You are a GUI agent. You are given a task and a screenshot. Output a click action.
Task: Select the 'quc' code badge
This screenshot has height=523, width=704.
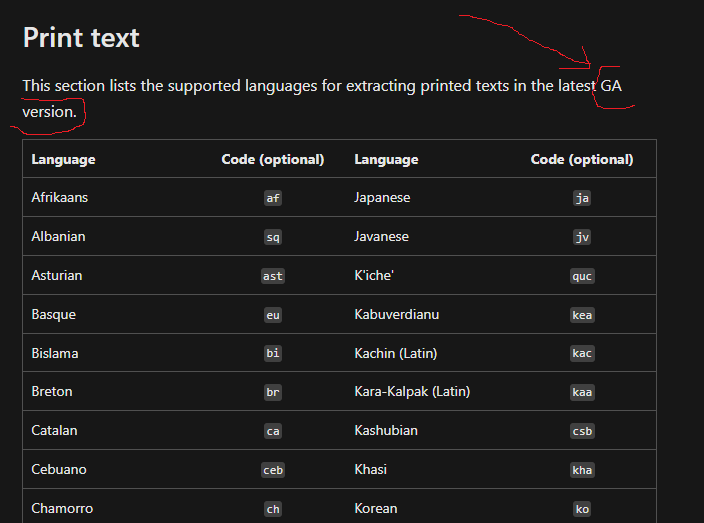[x=582, y=276]
